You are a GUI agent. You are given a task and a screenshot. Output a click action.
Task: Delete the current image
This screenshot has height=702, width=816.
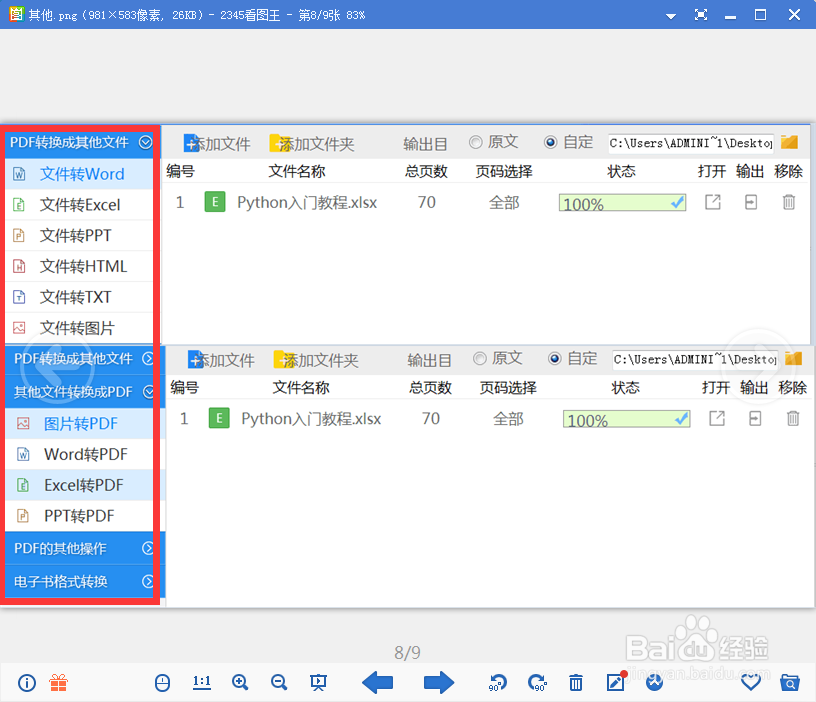point(576,683)
